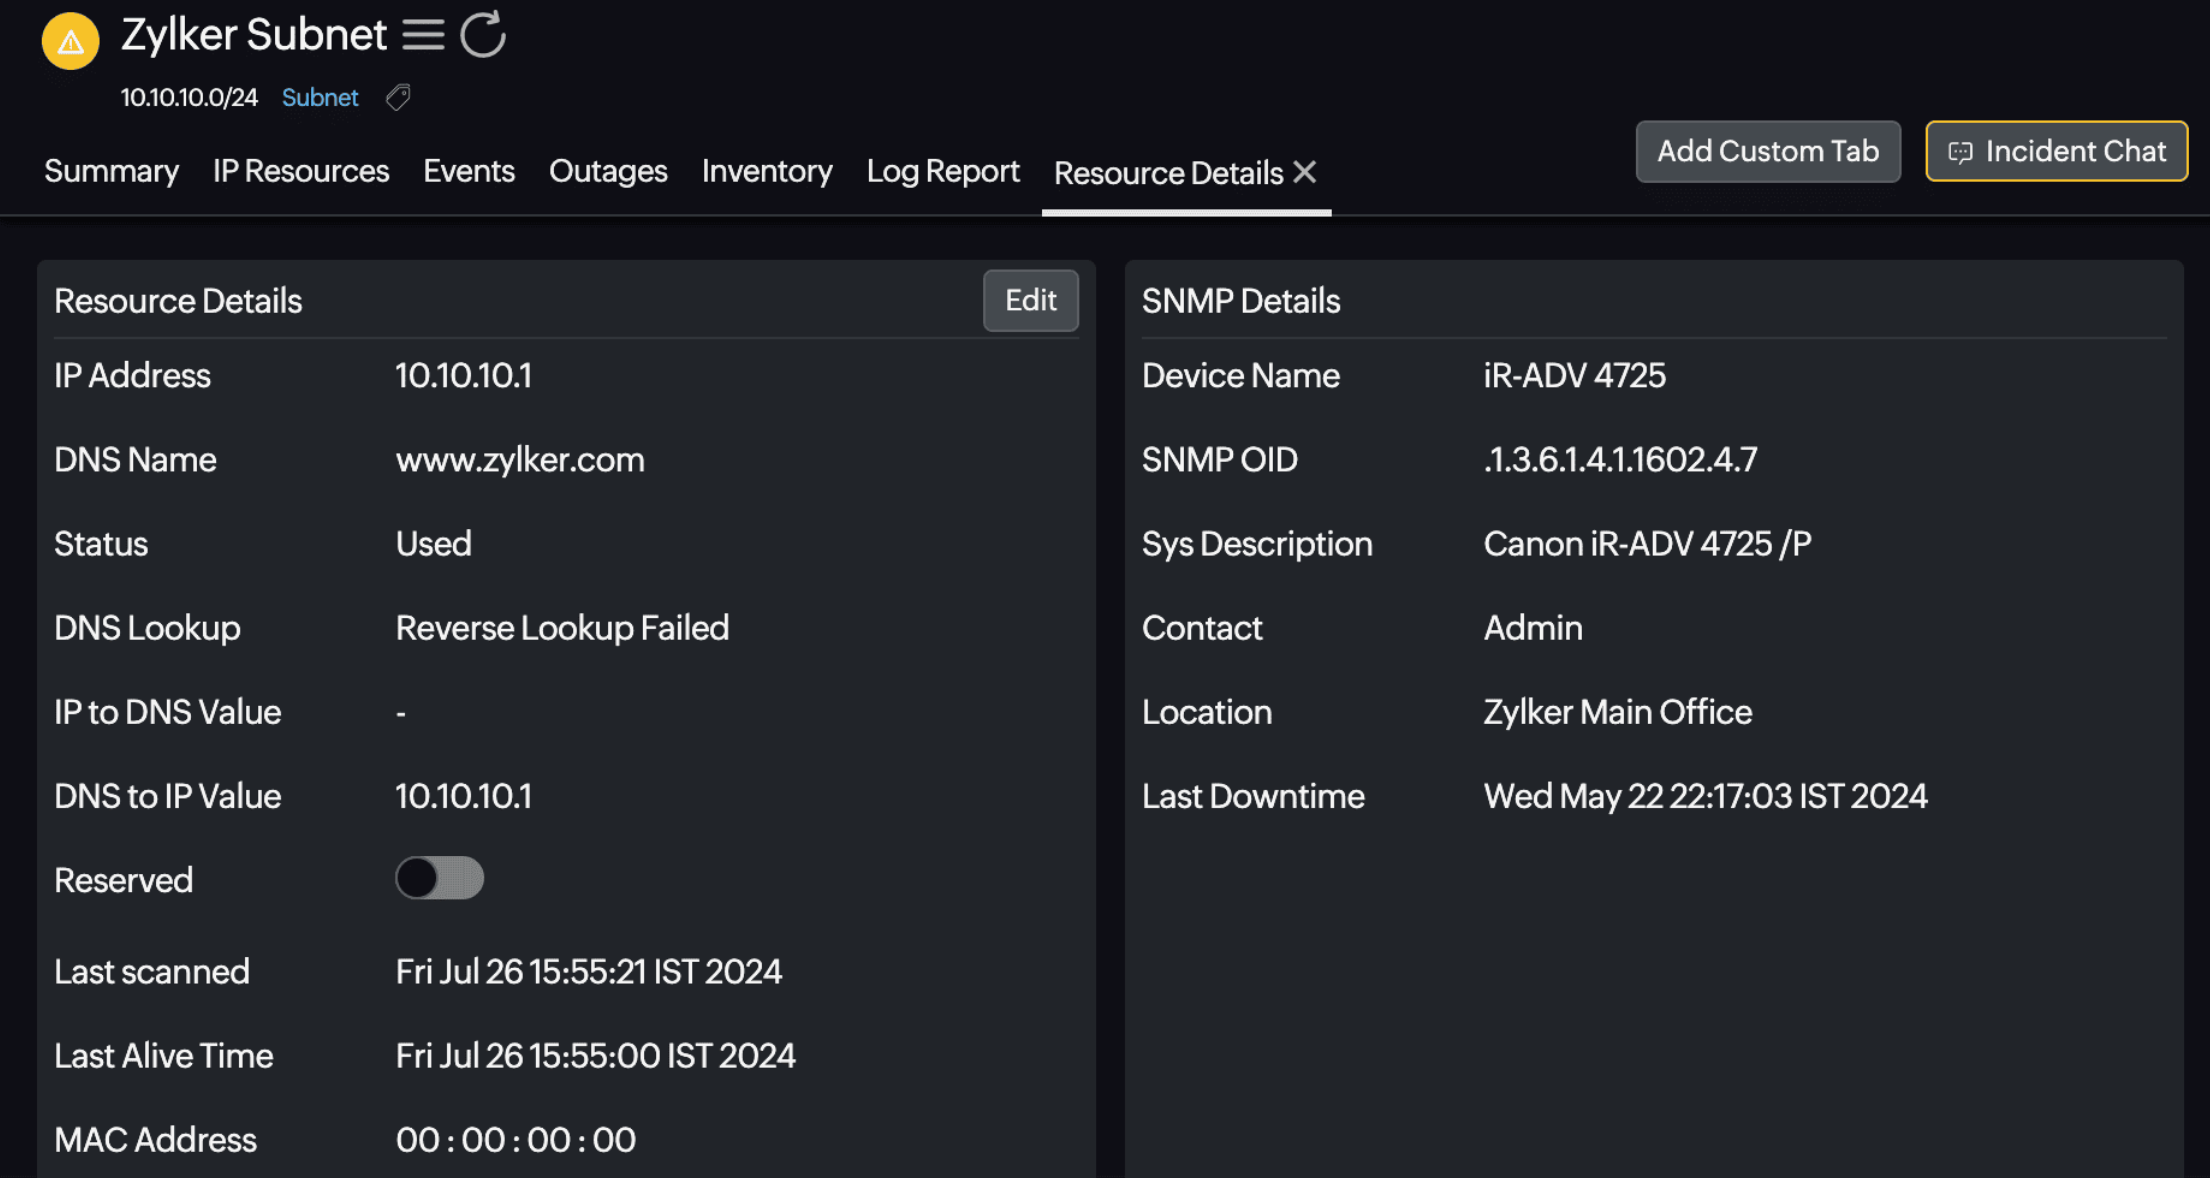Open the IP Resources tab
The image size is (2210, 1178).
click(x=300, y=171)
